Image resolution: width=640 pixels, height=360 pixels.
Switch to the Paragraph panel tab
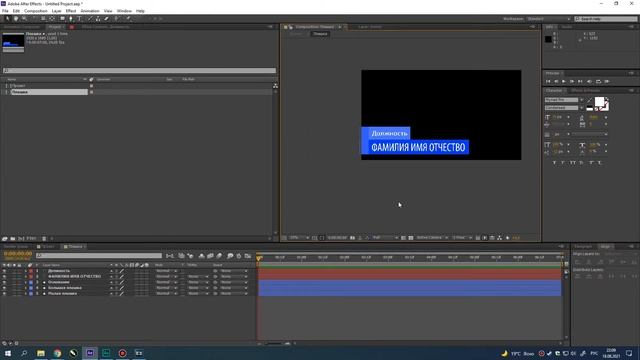[x=583, y=247]
